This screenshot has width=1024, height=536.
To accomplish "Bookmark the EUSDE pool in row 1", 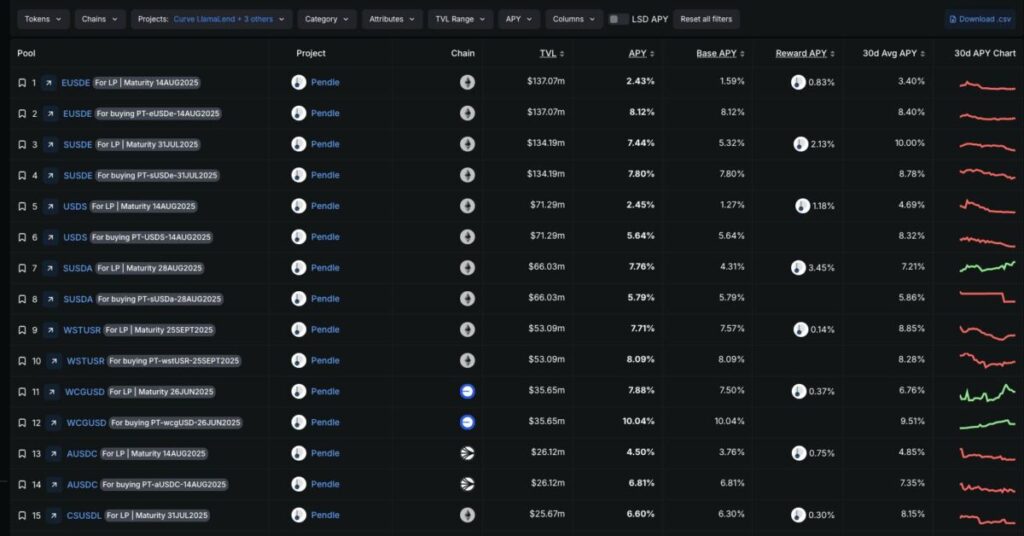I will tap(22, 83).
